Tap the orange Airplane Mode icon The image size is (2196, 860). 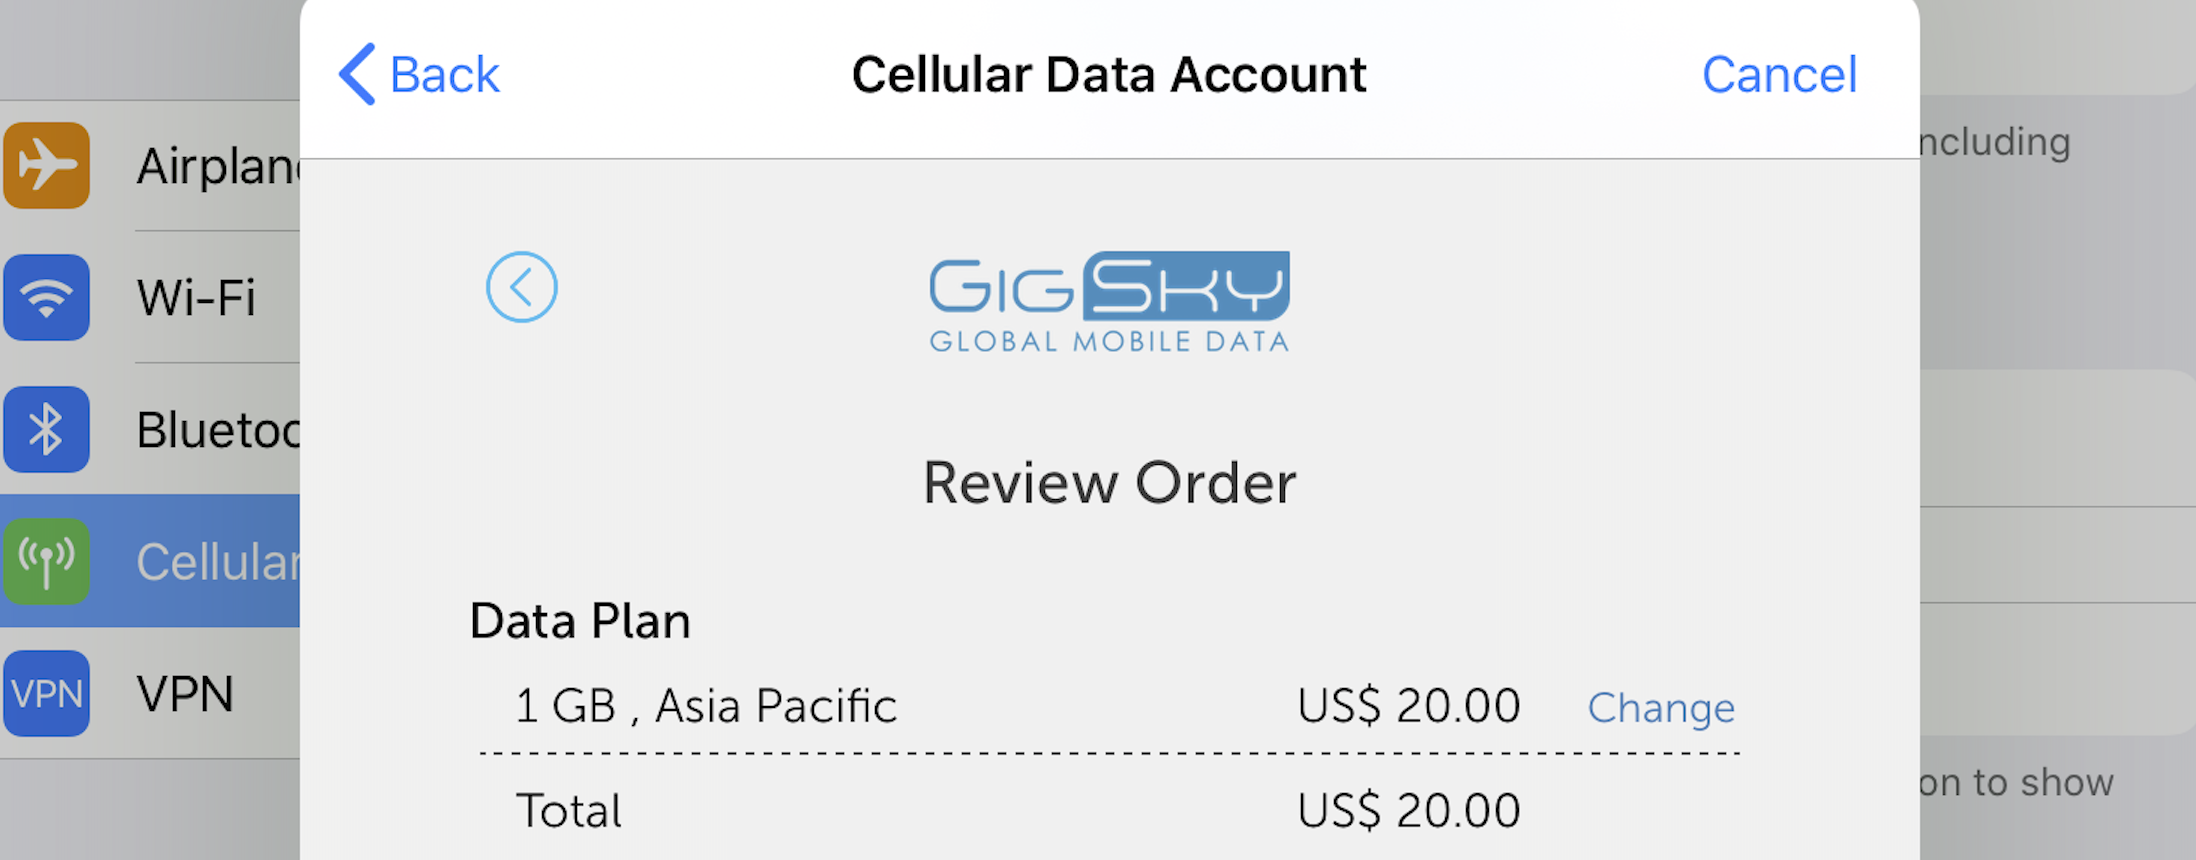click(47, 165)
